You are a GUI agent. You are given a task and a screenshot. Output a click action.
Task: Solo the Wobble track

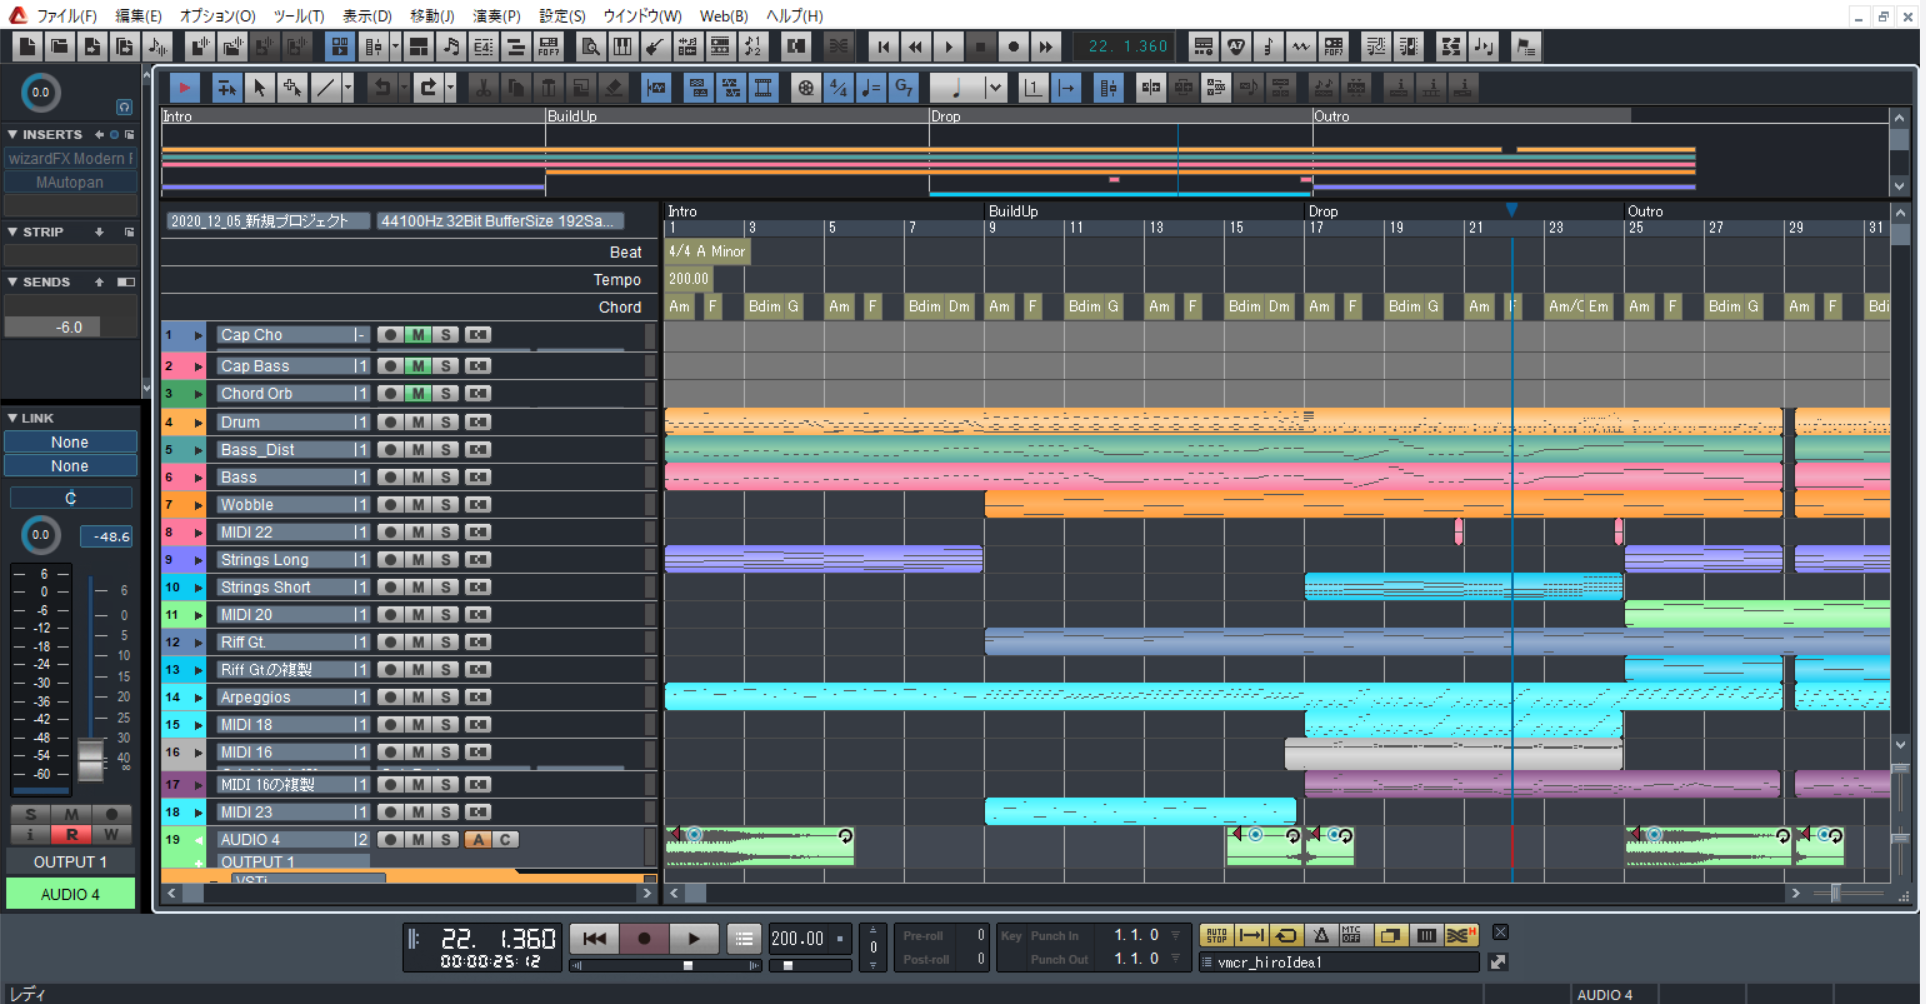coord(446,505)
